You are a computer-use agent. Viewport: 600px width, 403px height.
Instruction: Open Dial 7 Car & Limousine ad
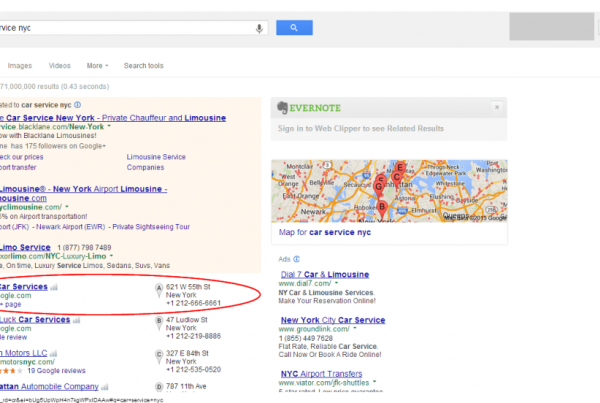(x=325, y=274)
